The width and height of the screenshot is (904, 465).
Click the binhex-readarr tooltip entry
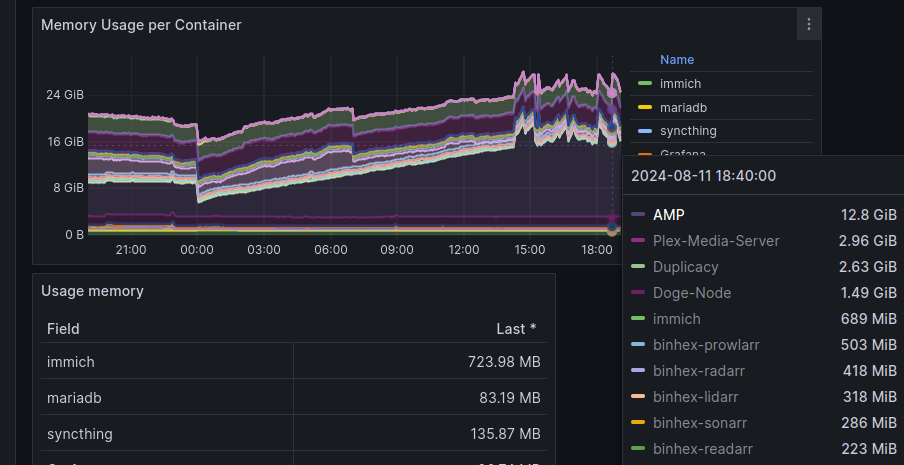coord(703,448)
